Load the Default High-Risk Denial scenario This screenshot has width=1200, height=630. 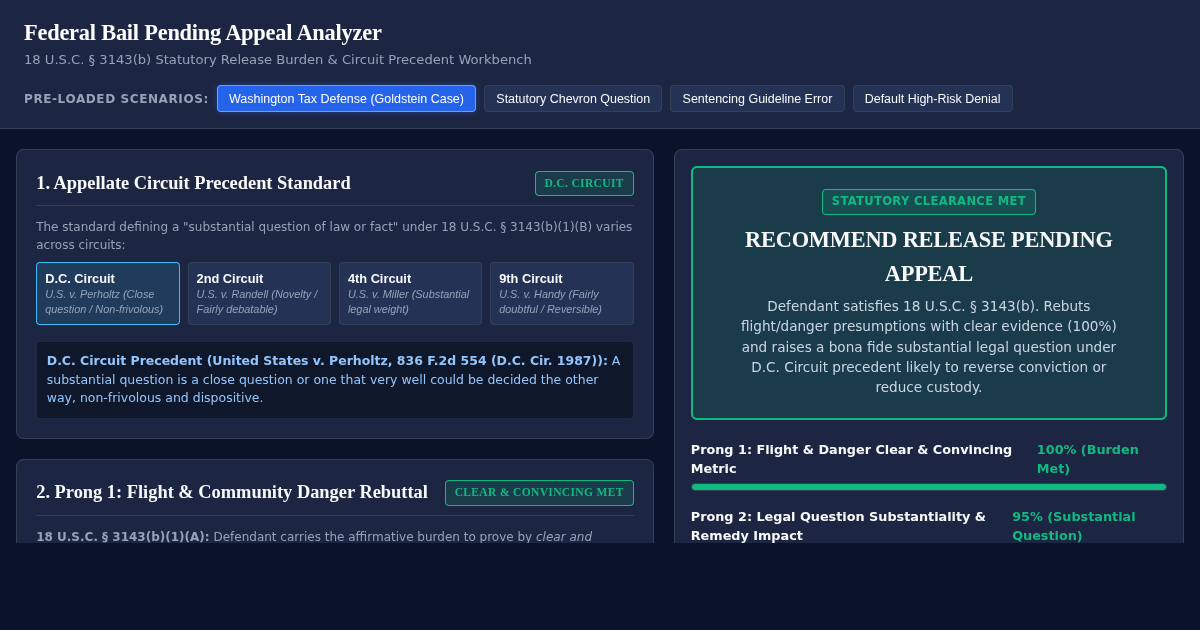coord(932,99)
